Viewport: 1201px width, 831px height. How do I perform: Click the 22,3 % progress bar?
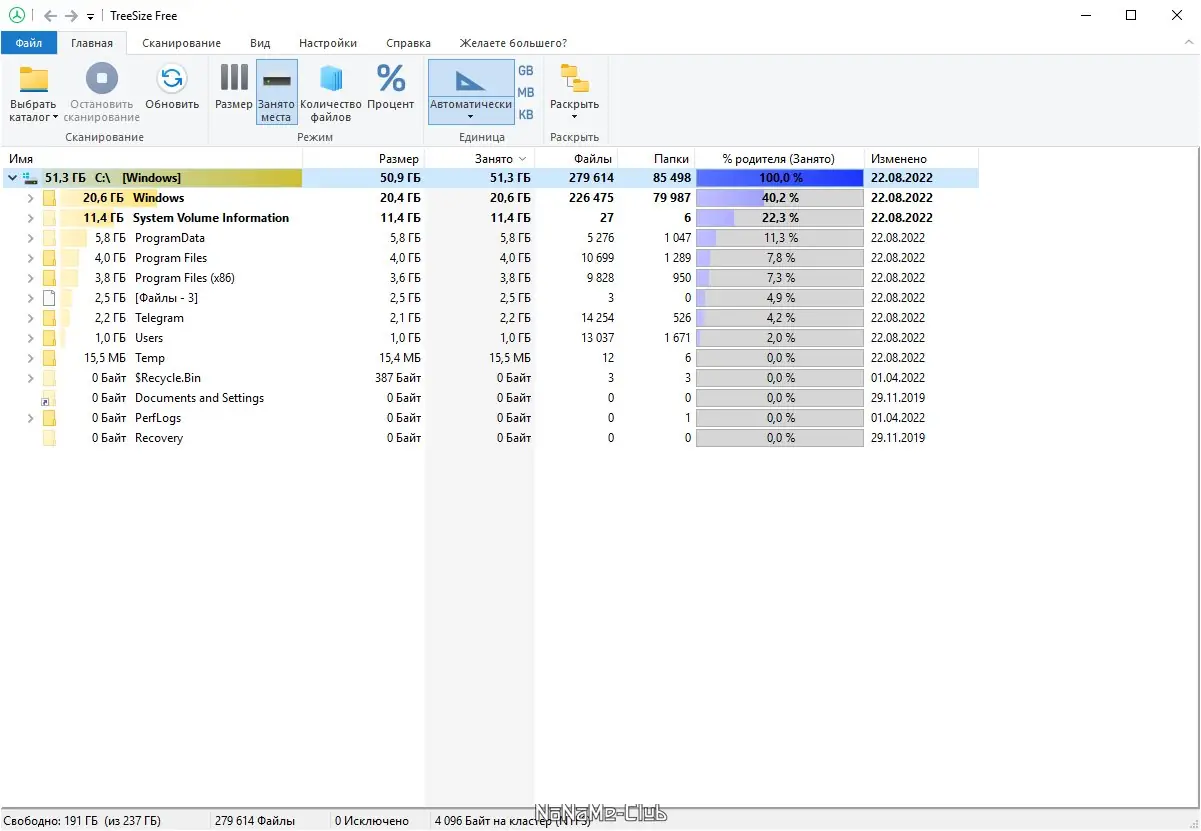click(780, 218)
